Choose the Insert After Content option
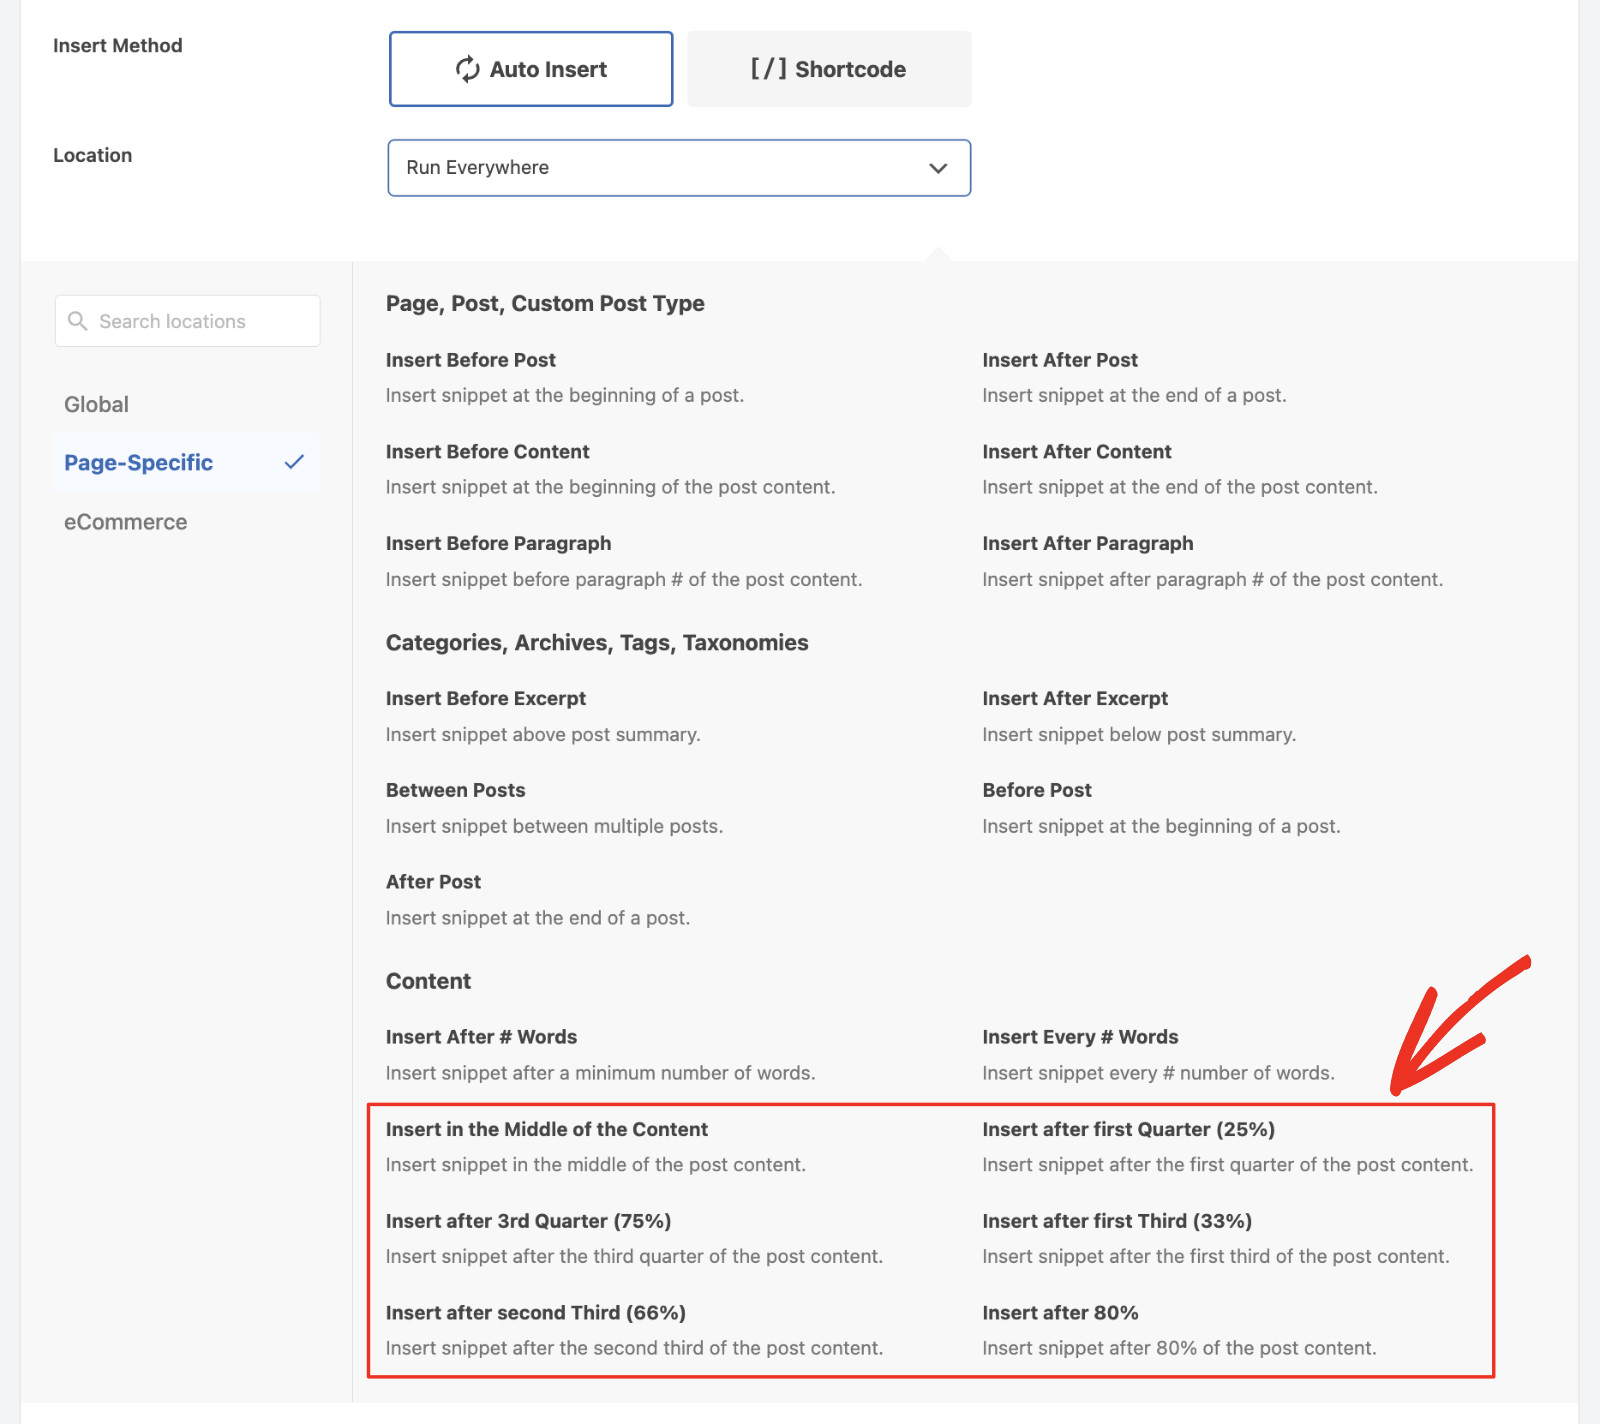 click(1077, 452)
